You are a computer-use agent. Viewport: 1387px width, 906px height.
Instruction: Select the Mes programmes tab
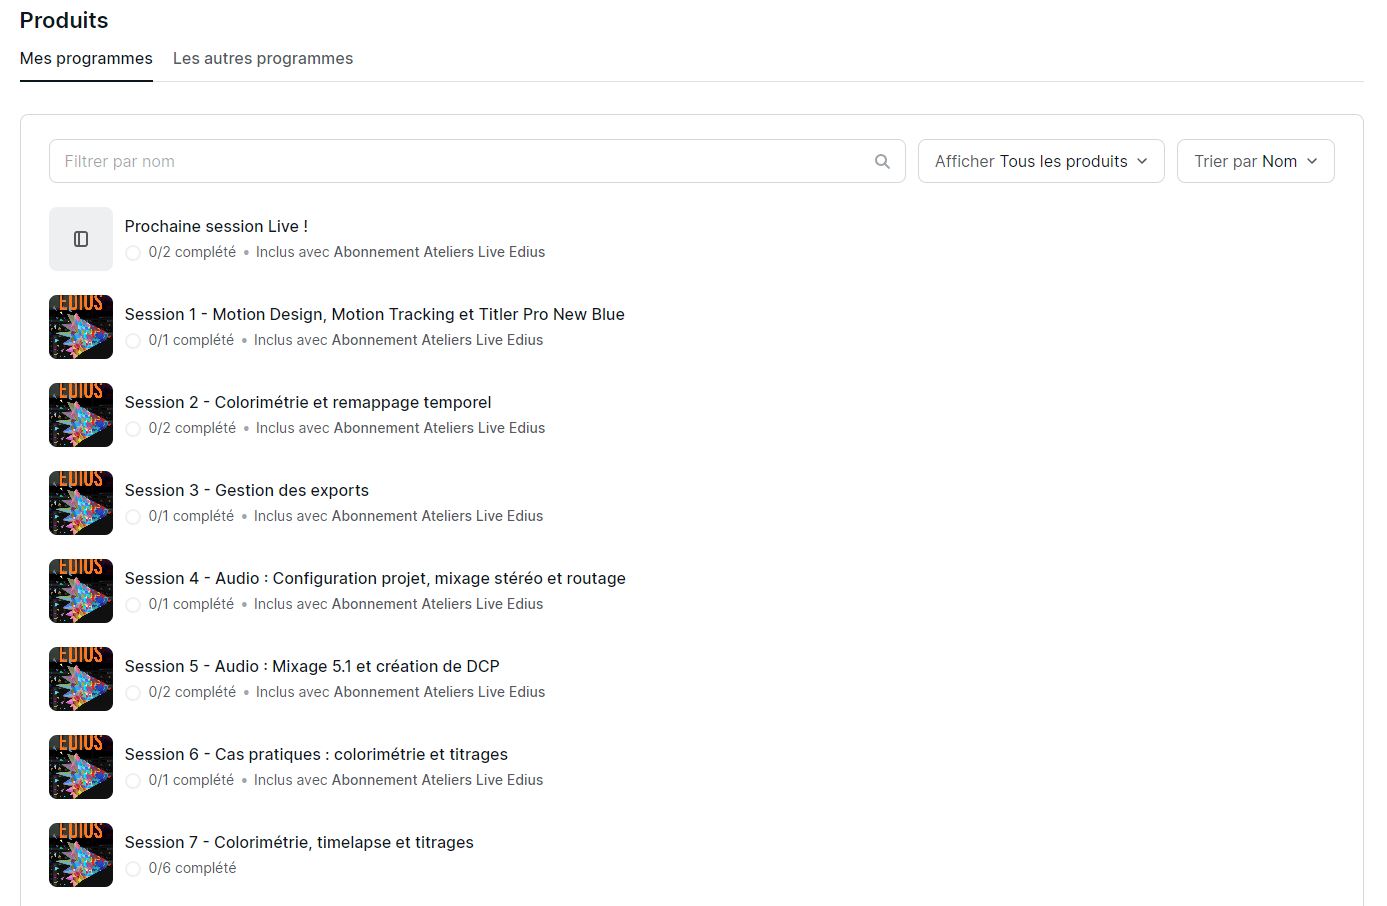[86, 58]
